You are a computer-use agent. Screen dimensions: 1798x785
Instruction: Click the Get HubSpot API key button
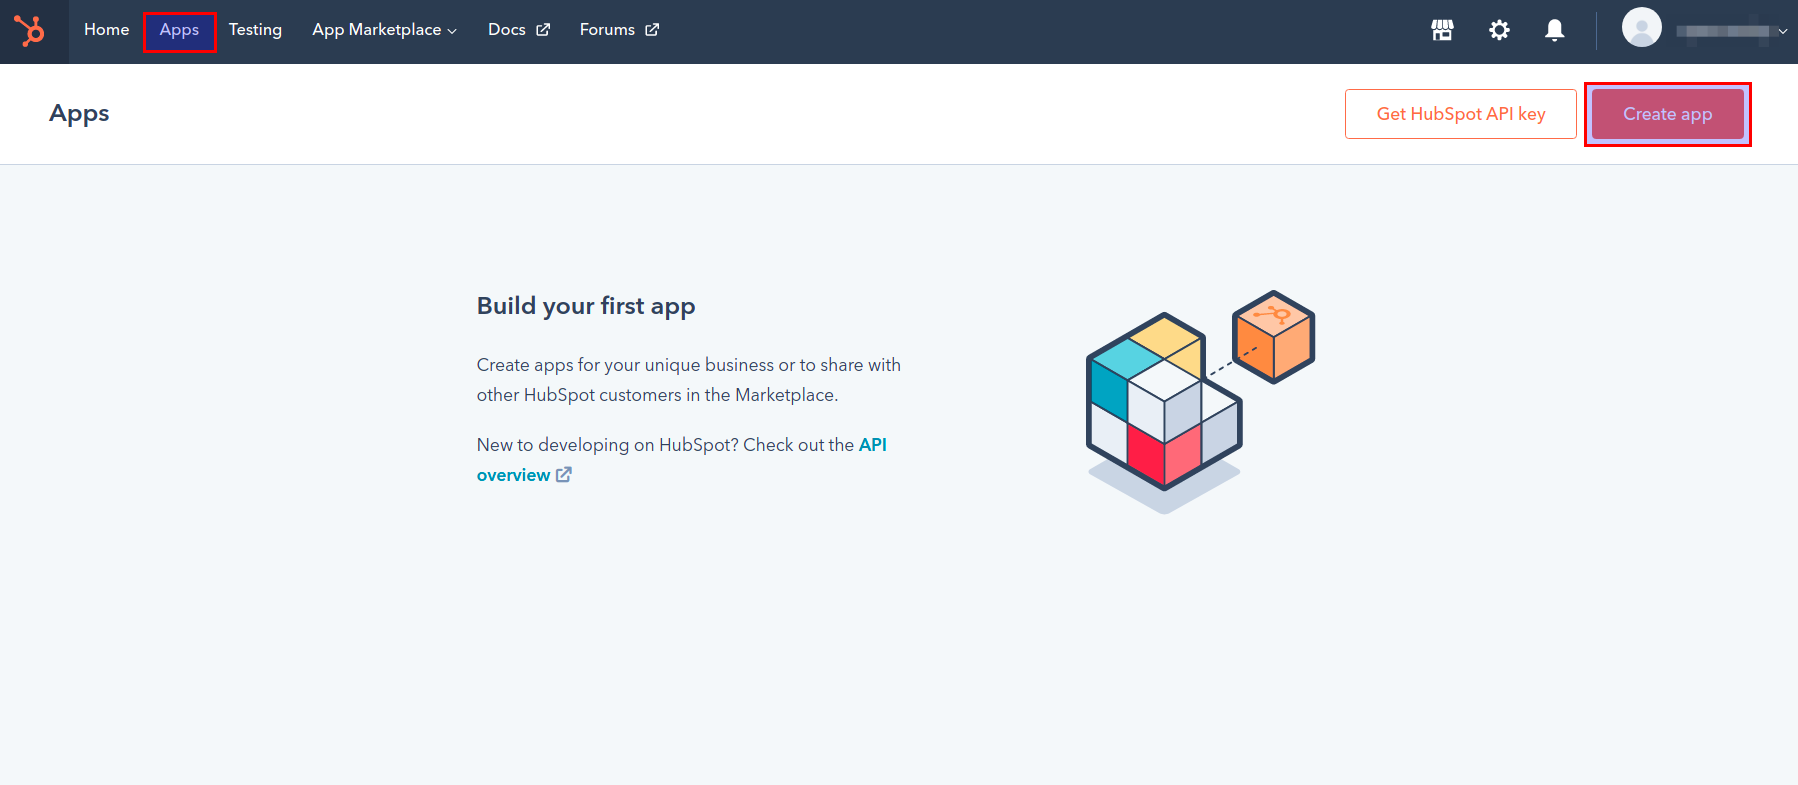tap(1461, 114)
